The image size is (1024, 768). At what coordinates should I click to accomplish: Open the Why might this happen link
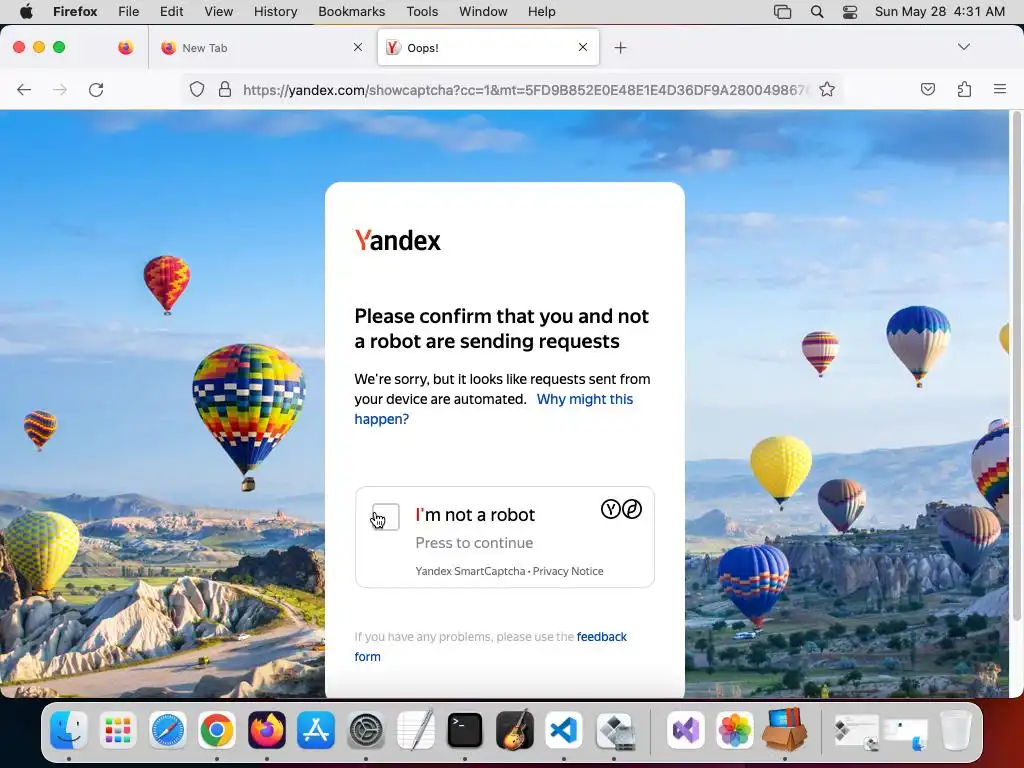pos(494,409)
